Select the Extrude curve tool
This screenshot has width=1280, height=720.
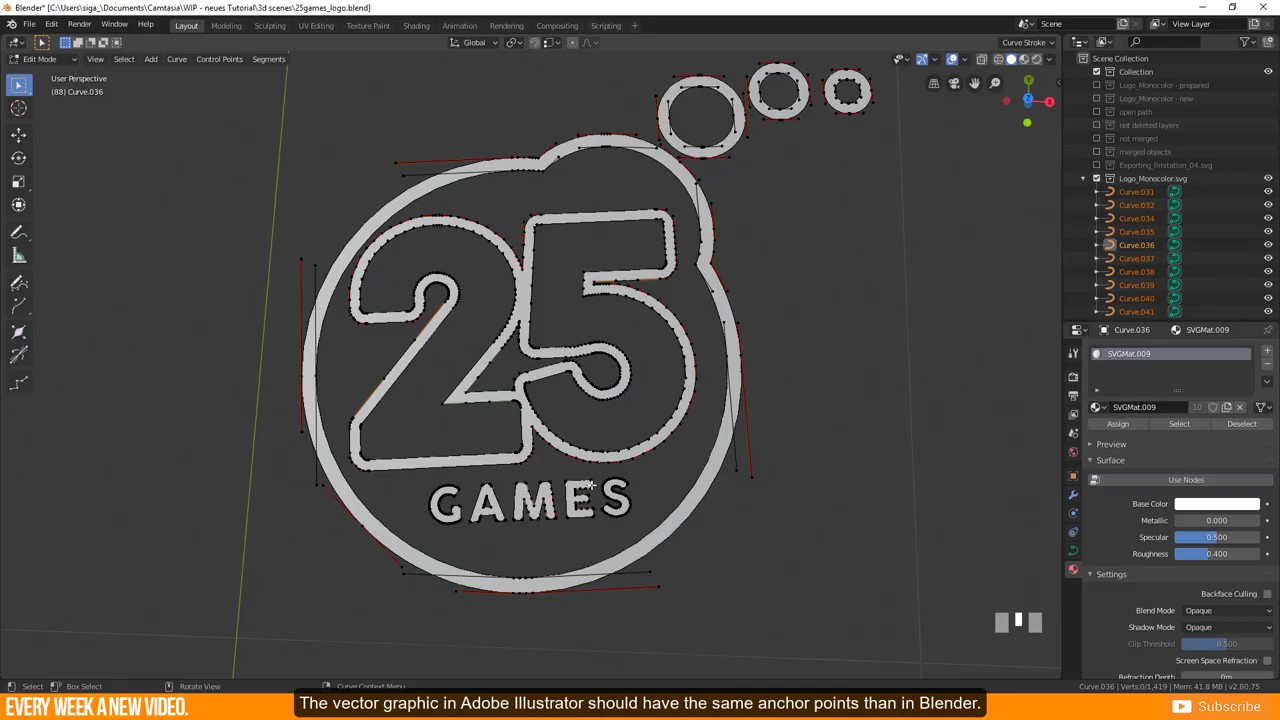[18, 307]
